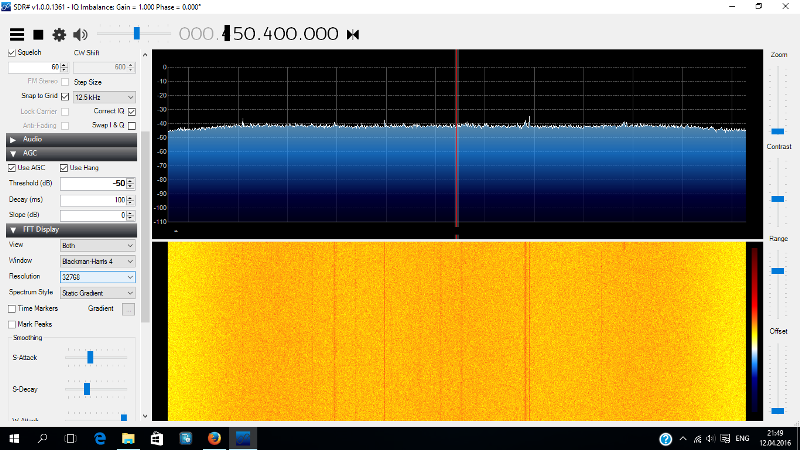Screen dimensions: 800x450
Task: Toggle Snap to Grid checkbox
Action: (x=65, y=96)
